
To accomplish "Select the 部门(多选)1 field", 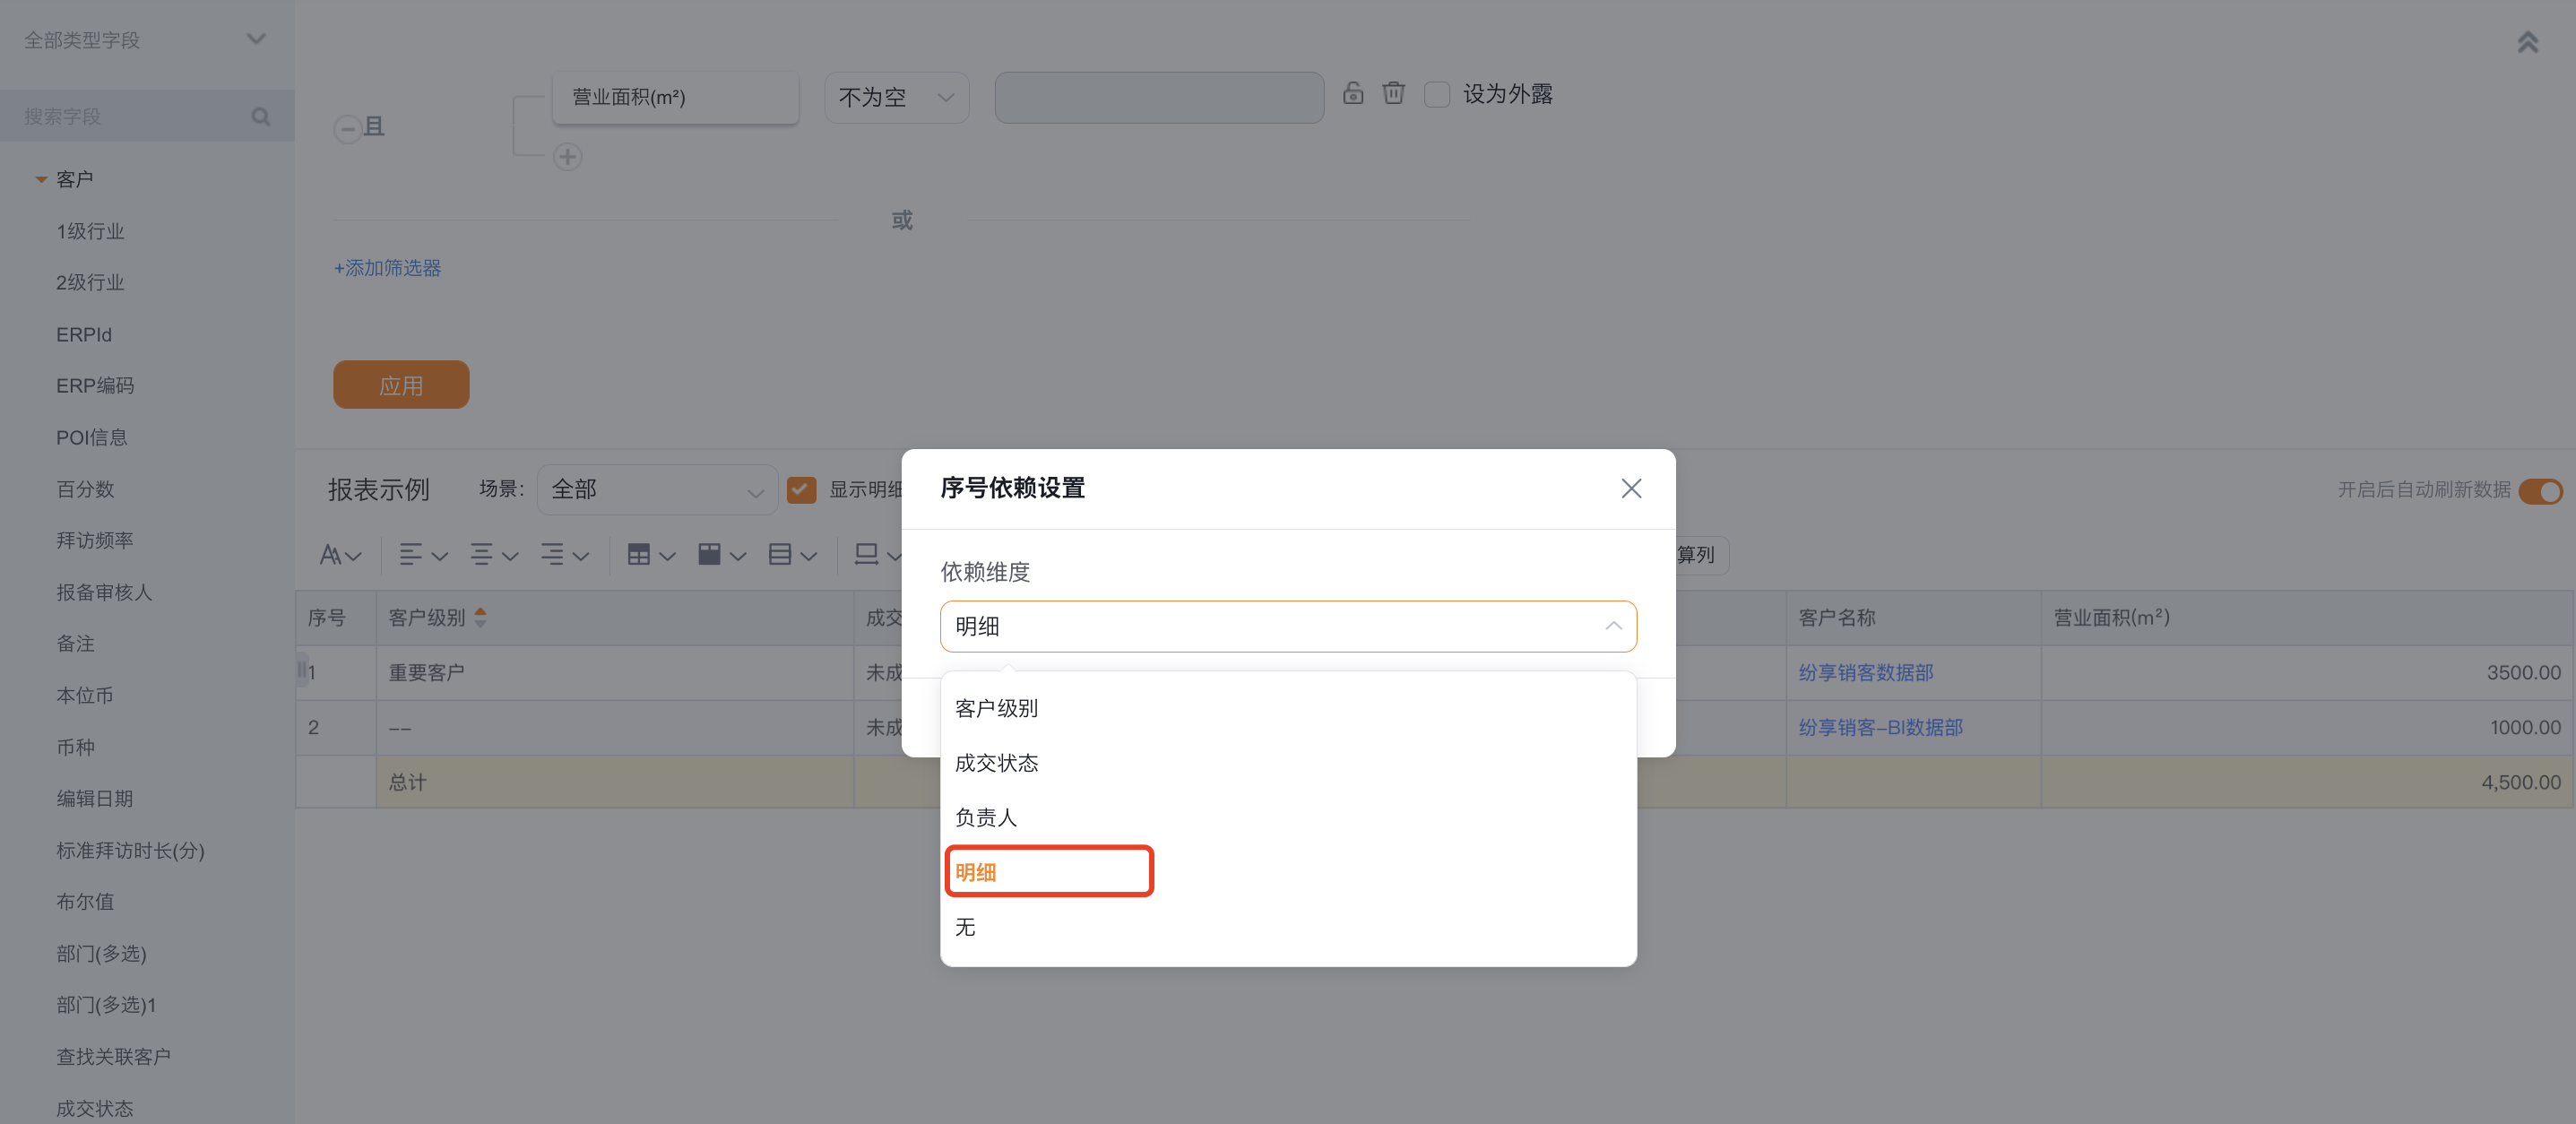I will tap(106, 1005).
